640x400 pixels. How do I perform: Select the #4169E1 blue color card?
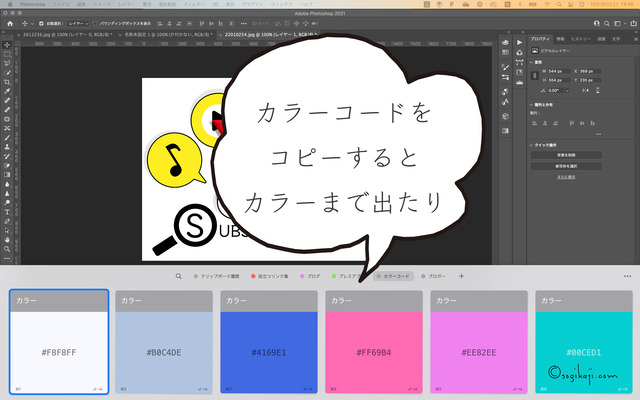click(269, 342)
